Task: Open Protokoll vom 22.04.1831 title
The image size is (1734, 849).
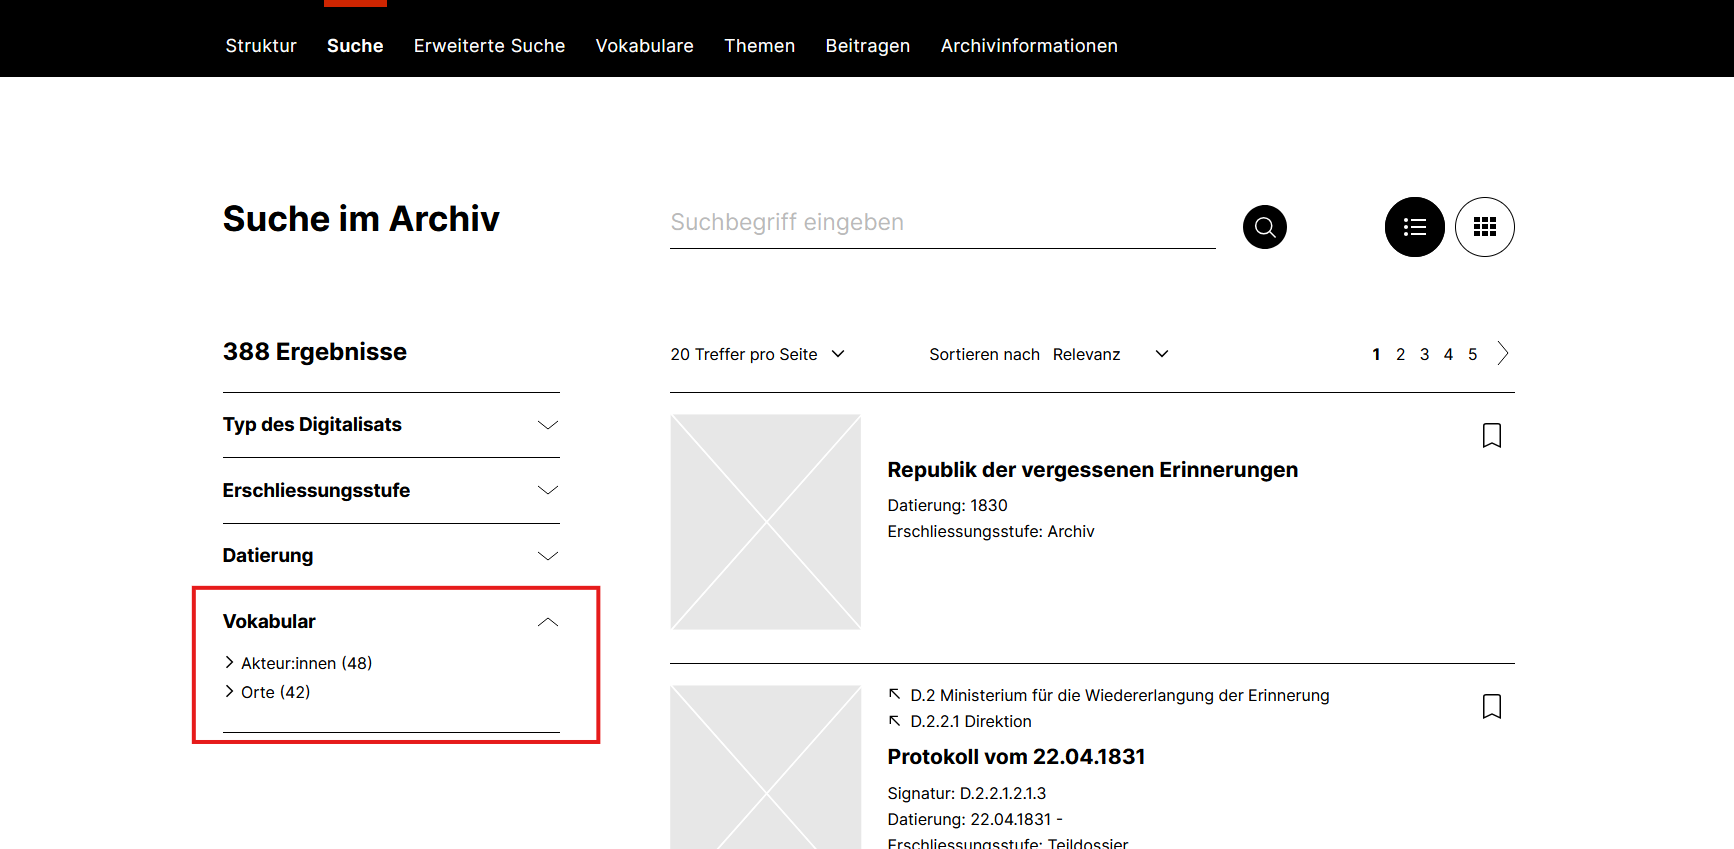Action: 1016,757
